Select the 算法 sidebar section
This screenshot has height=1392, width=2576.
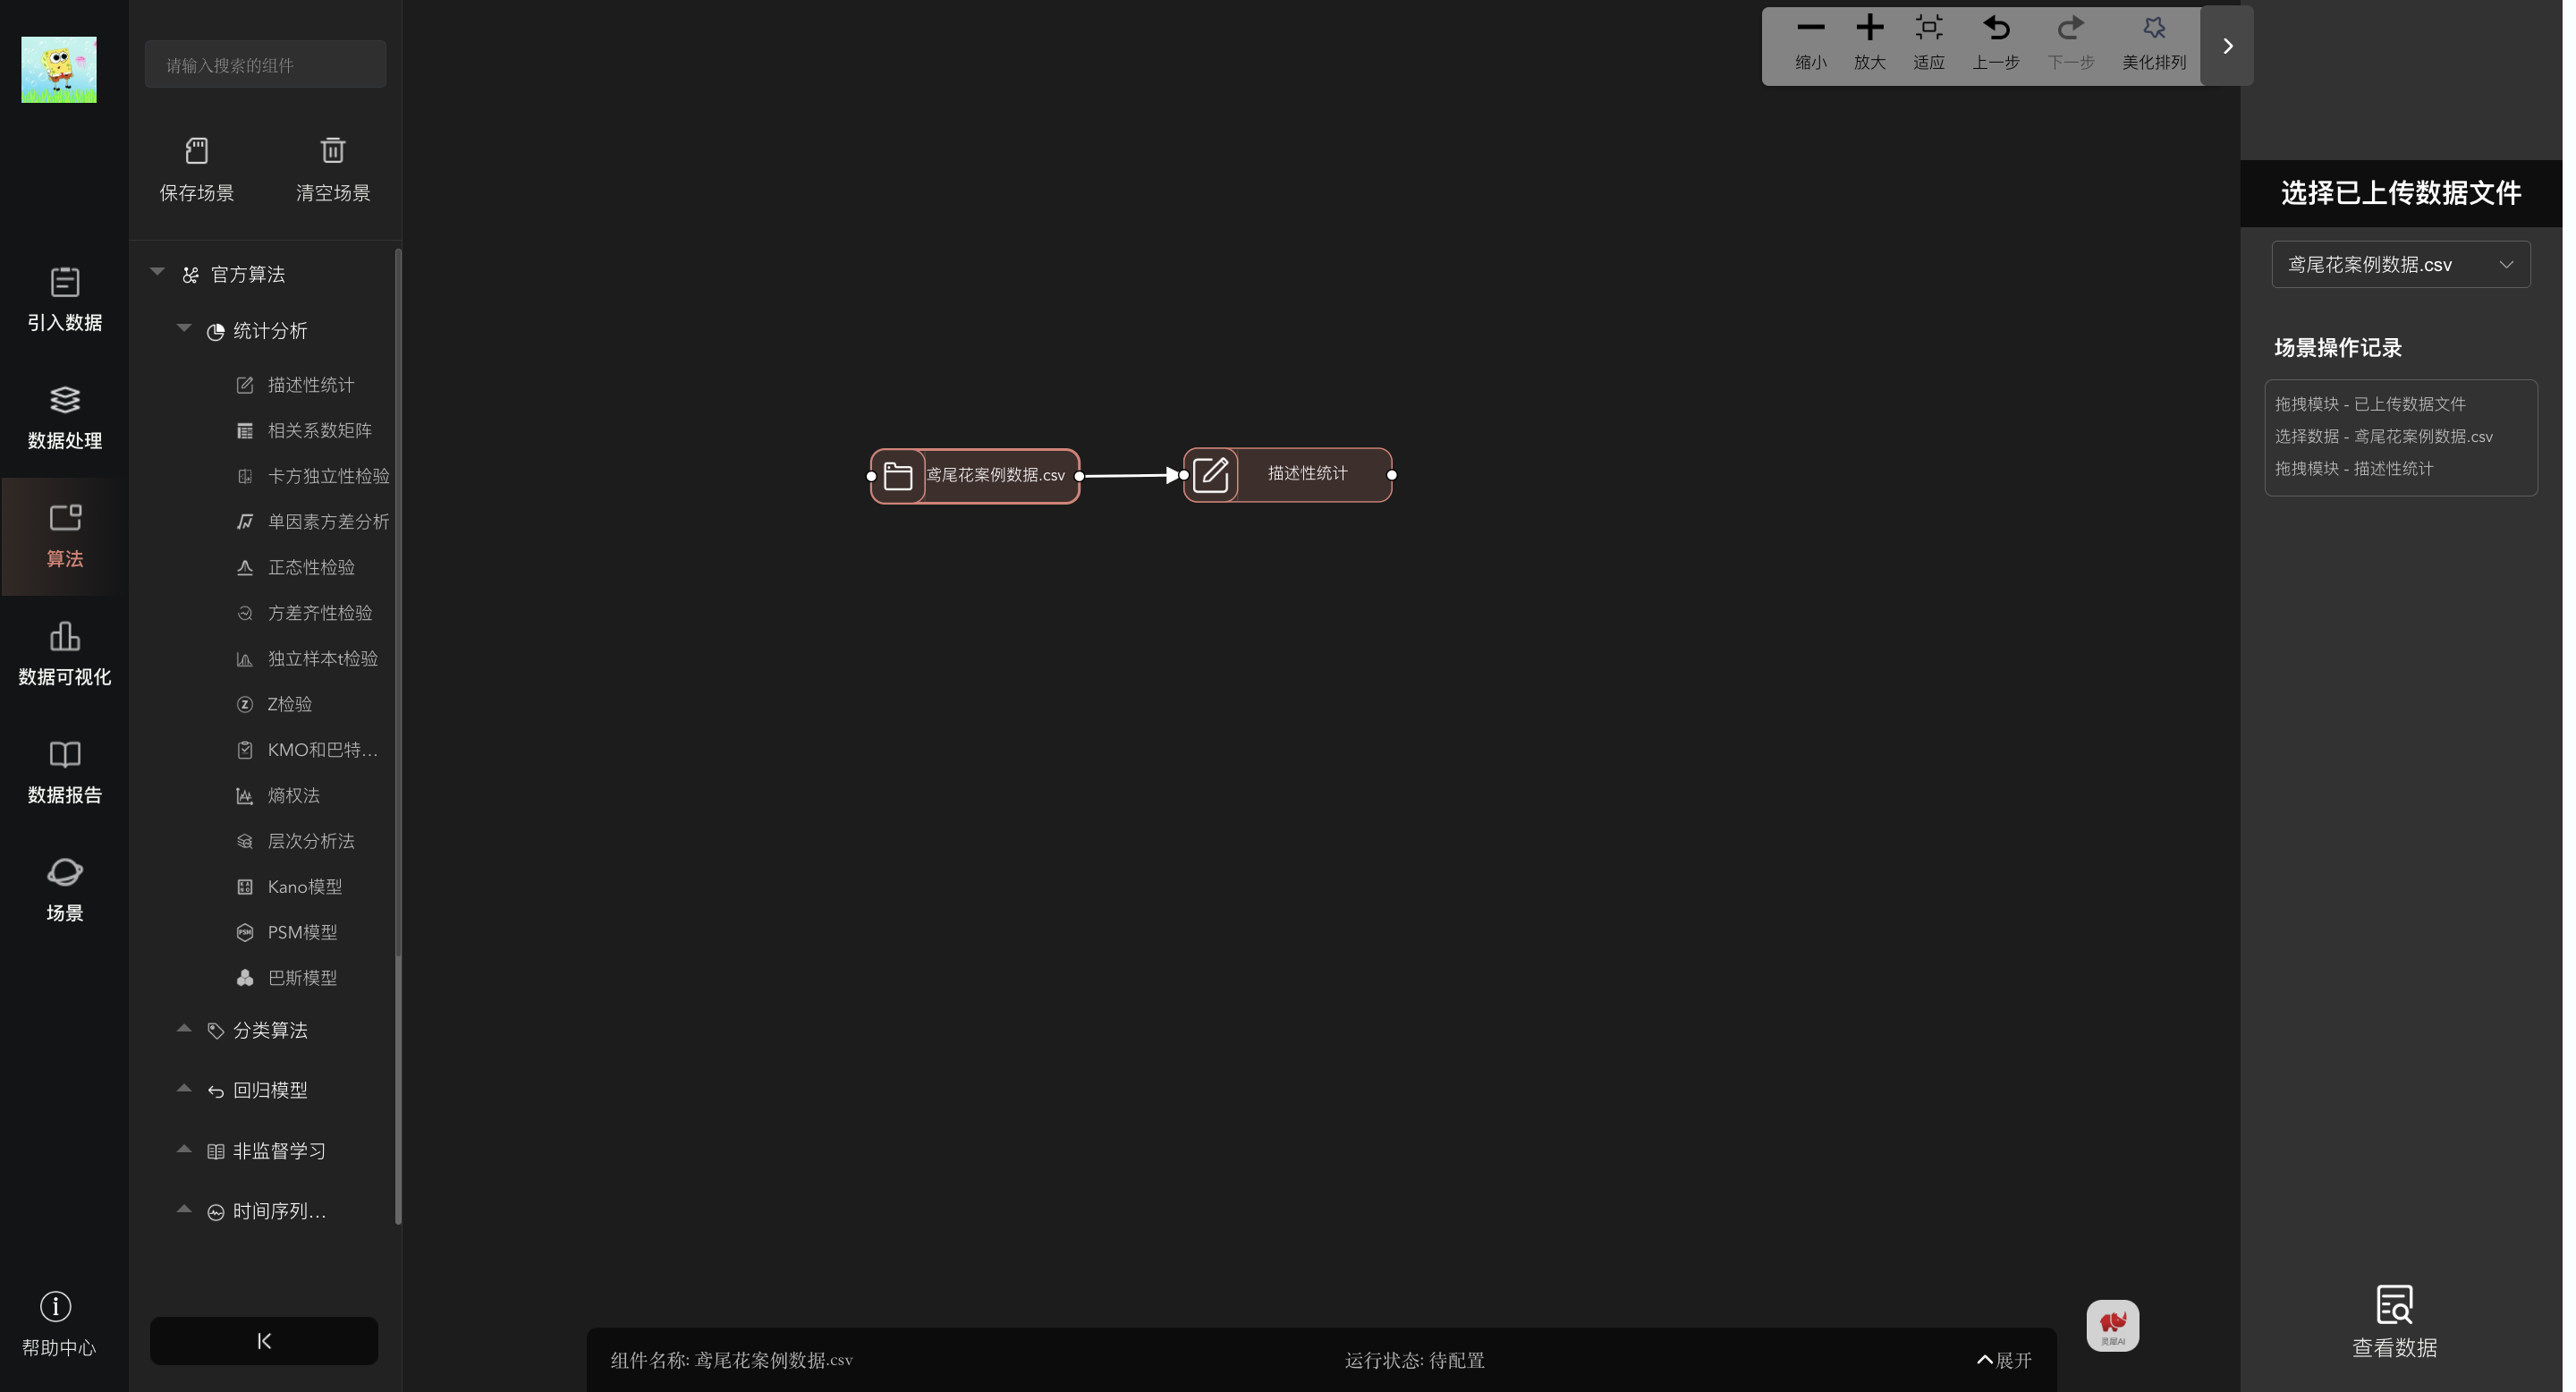[x=65, y=537]
